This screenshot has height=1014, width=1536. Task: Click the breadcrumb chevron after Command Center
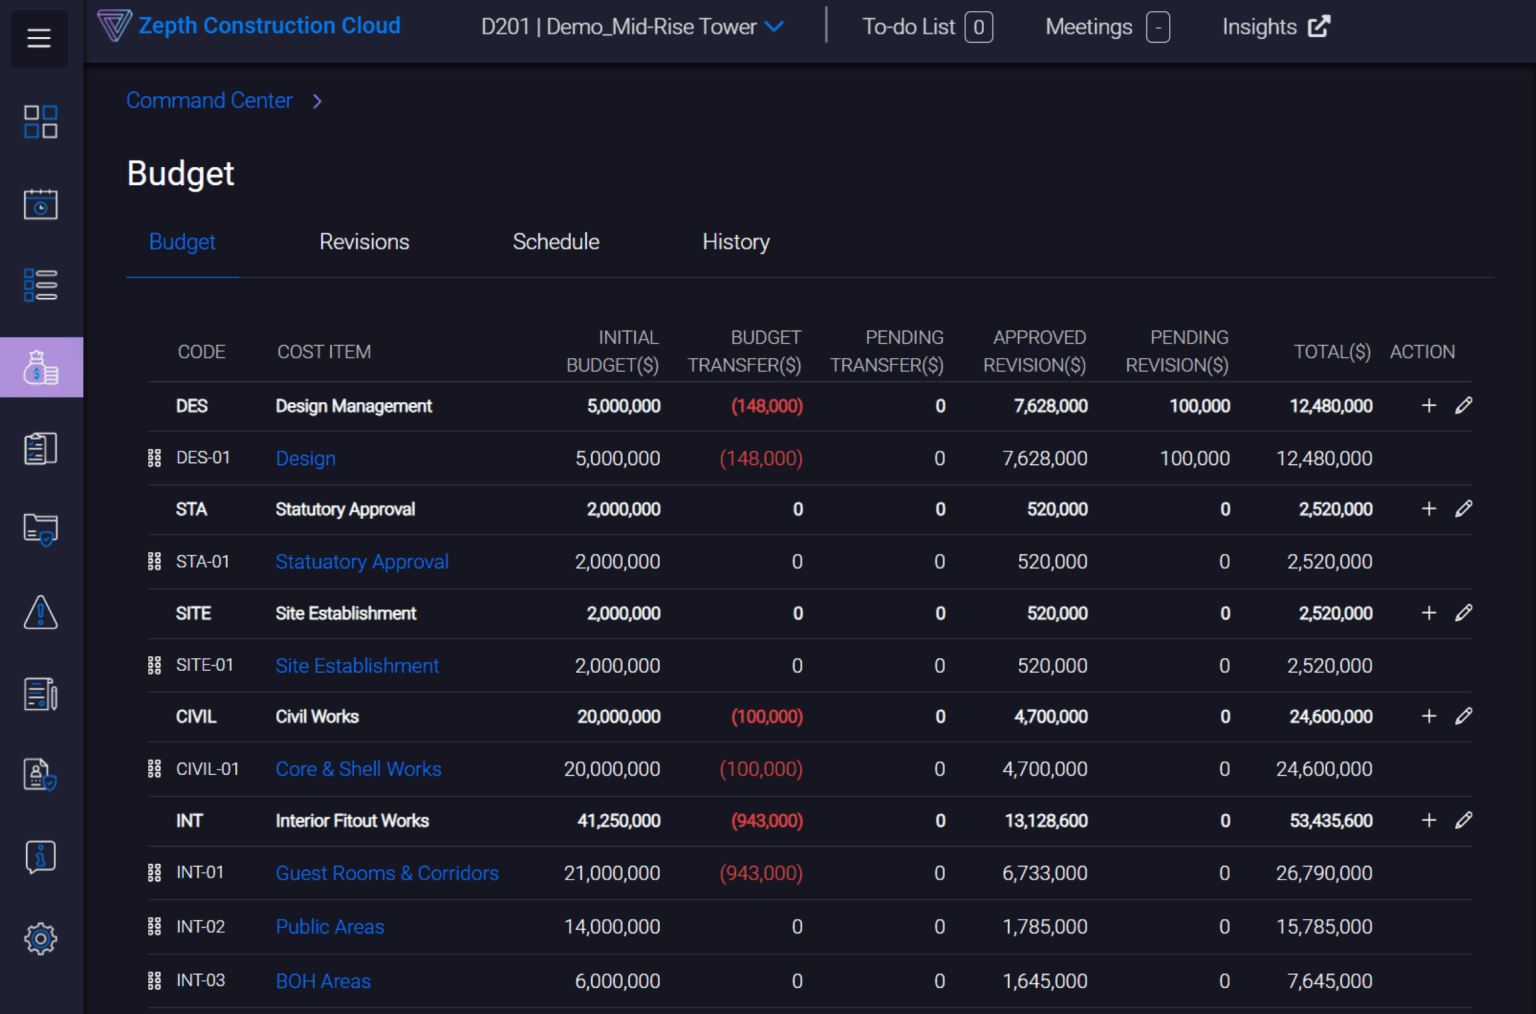click(x=317, y=101)
